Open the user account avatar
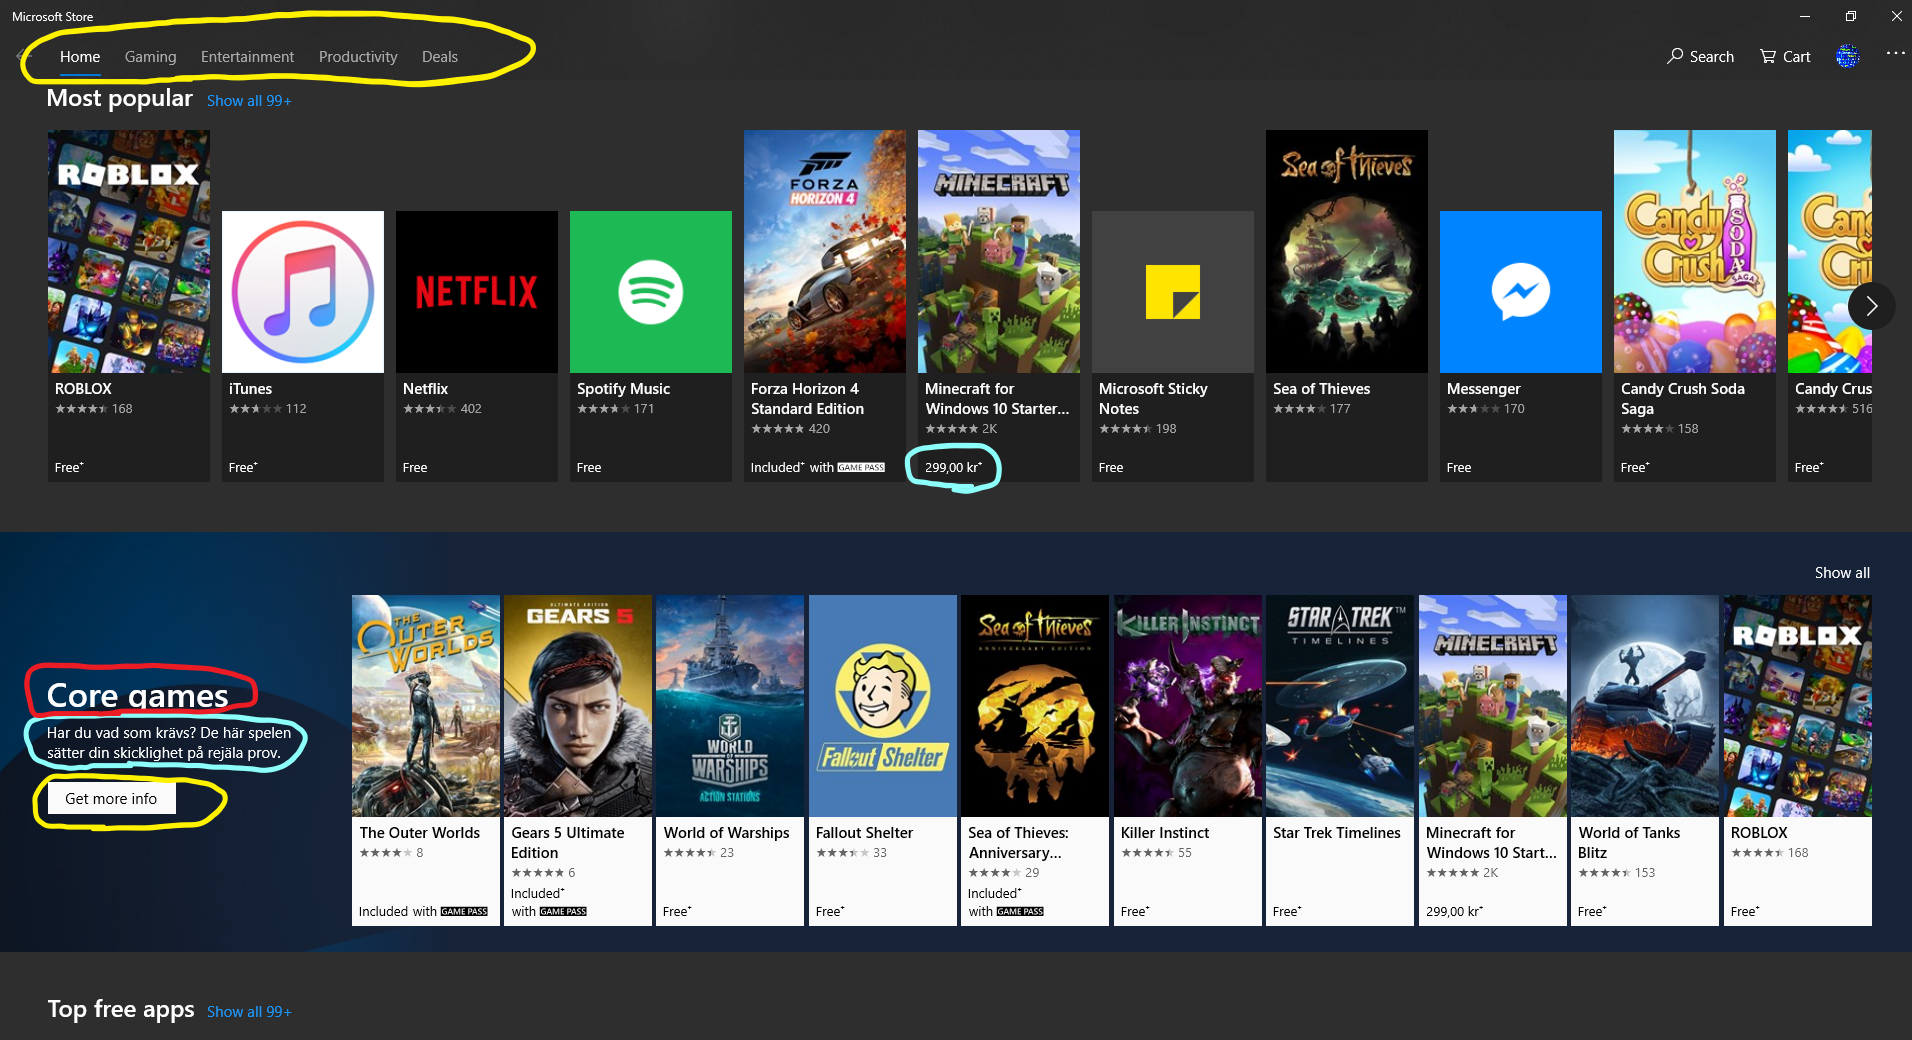 pos(1847,57)
